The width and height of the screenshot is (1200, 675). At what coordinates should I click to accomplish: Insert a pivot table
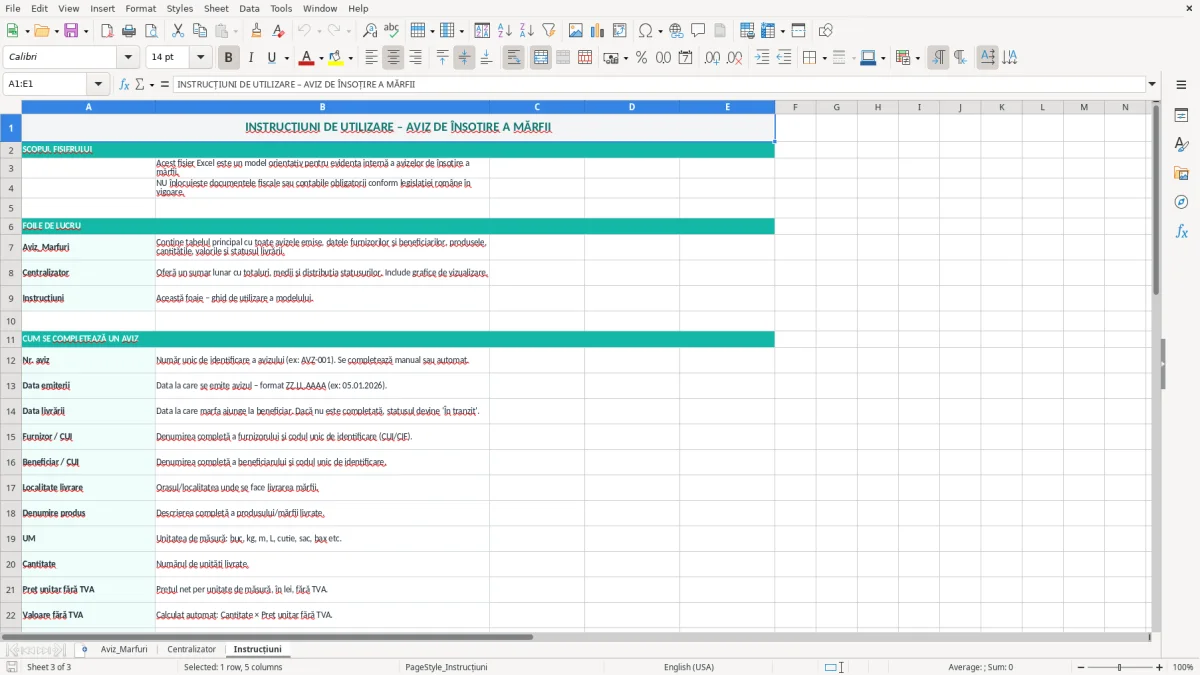pos(620,31)
